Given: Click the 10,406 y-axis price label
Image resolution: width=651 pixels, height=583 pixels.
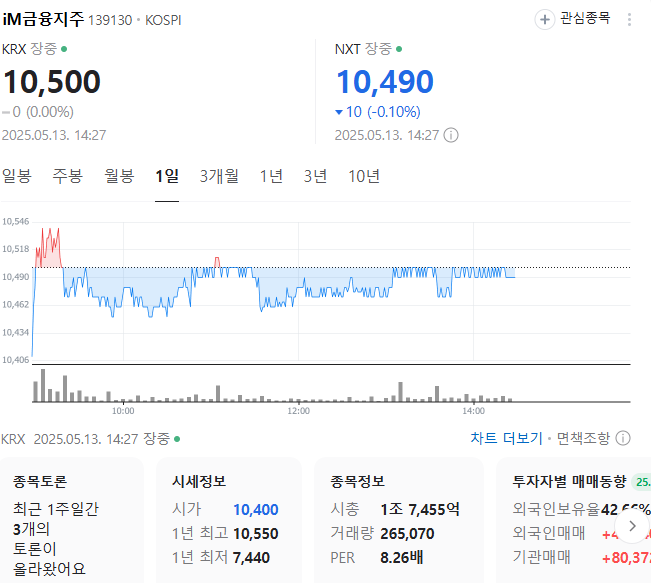Looking at the screenshot, I should (x=16, y=360).
